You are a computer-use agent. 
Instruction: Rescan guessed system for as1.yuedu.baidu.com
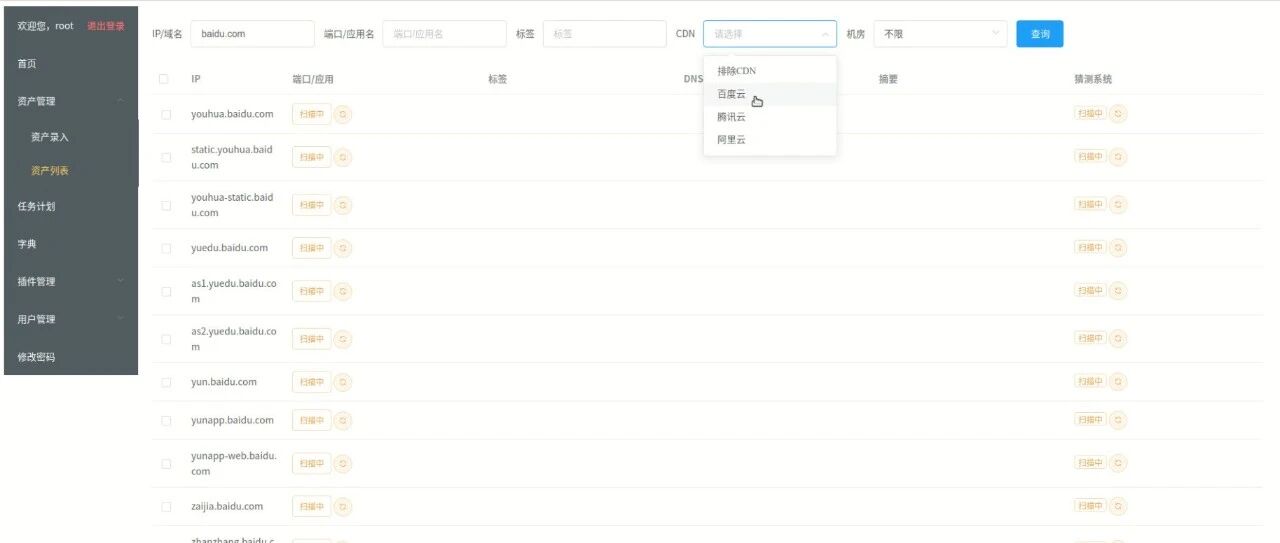1118,290
